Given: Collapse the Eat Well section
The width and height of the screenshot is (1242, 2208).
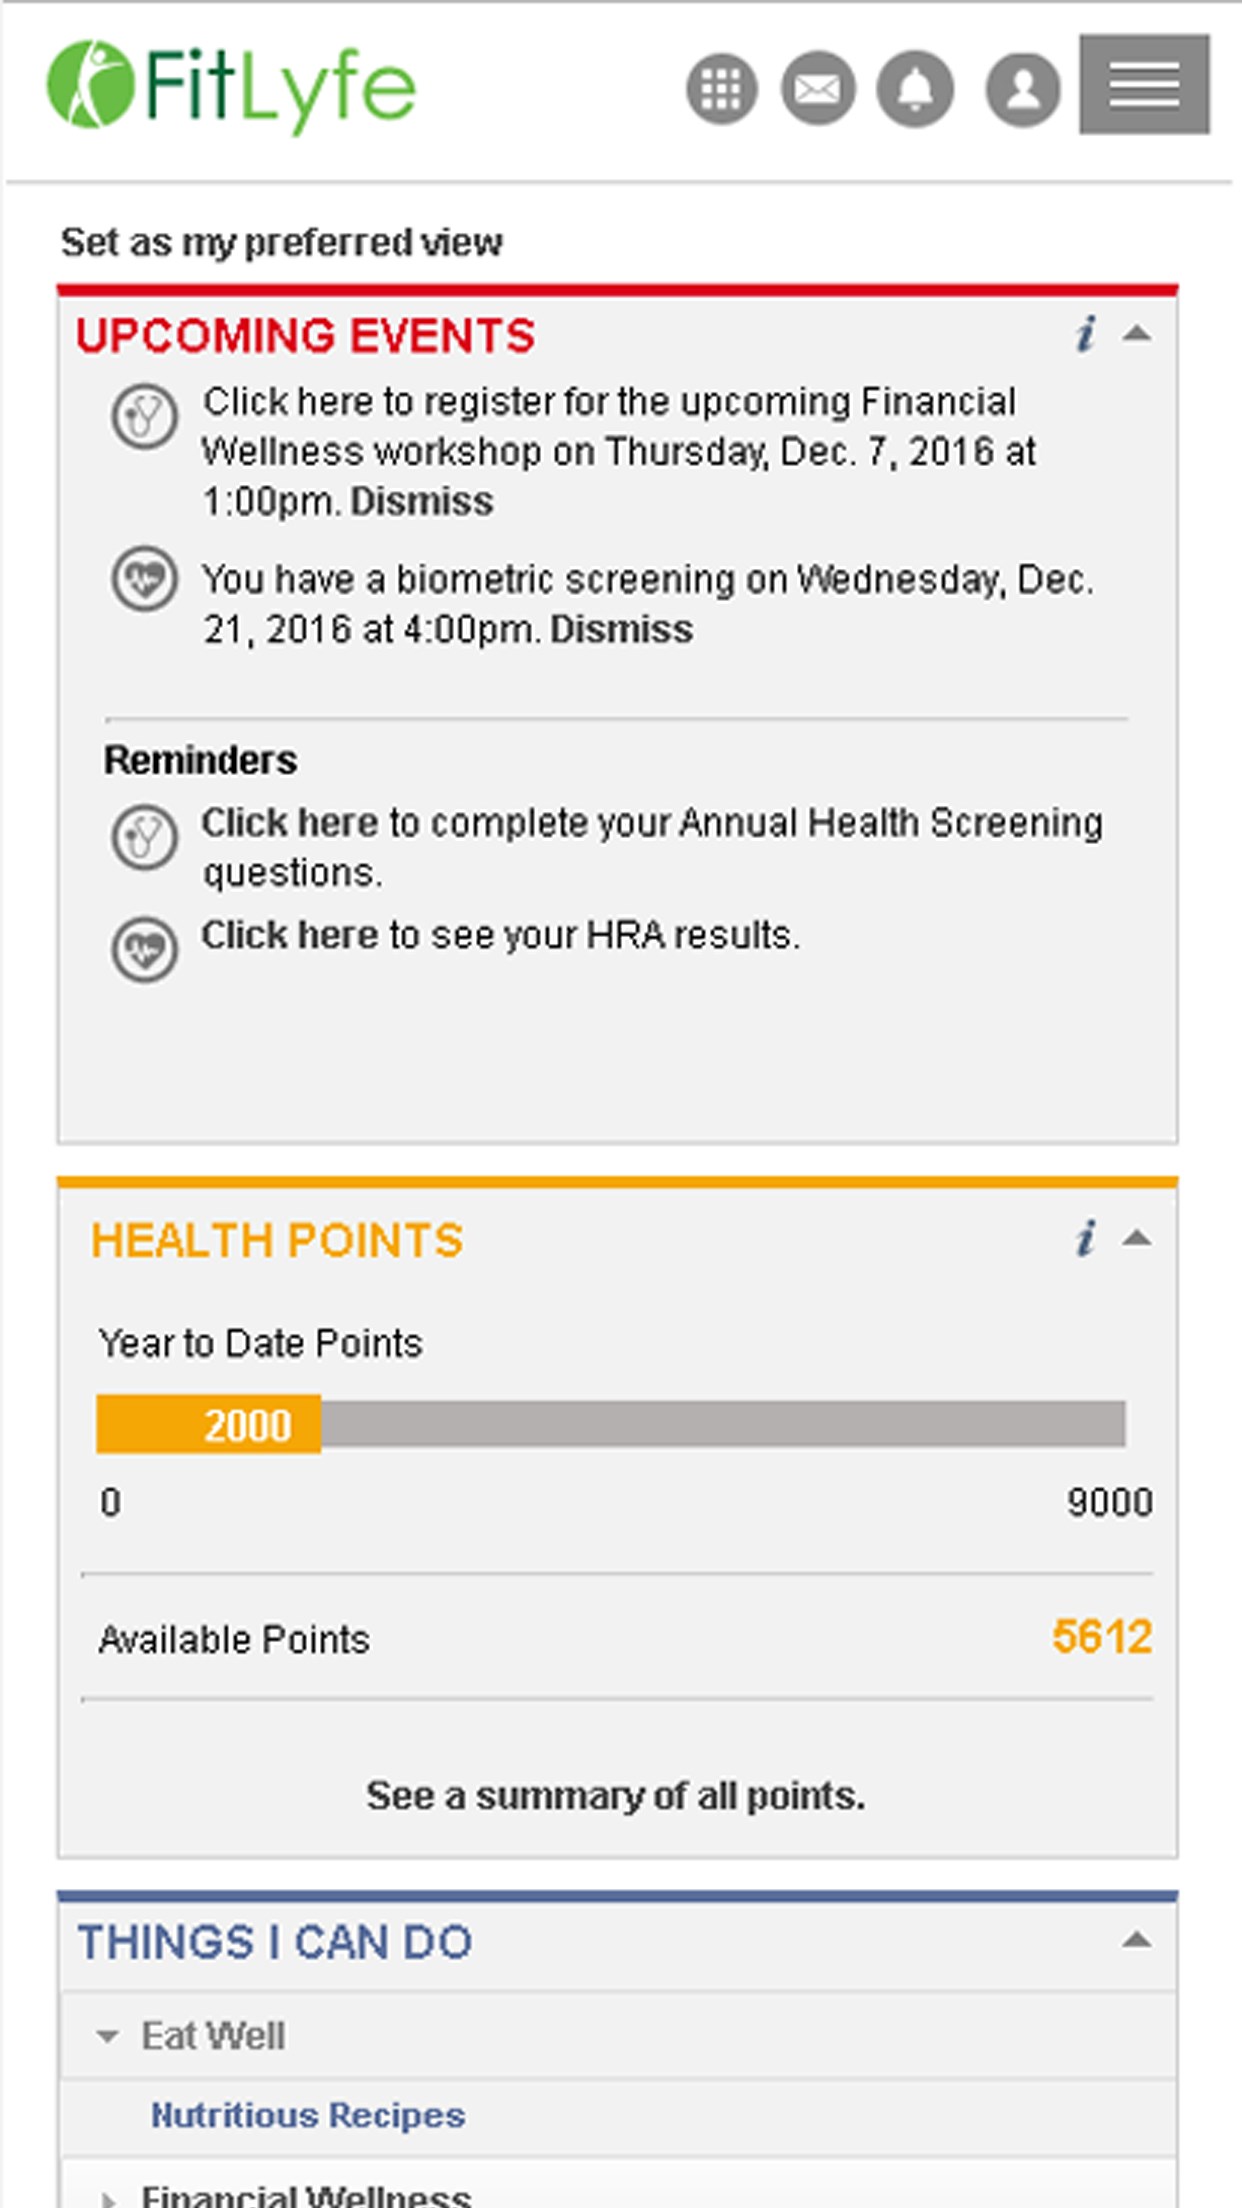Looking at the screenshot, I should point(108,2036).
